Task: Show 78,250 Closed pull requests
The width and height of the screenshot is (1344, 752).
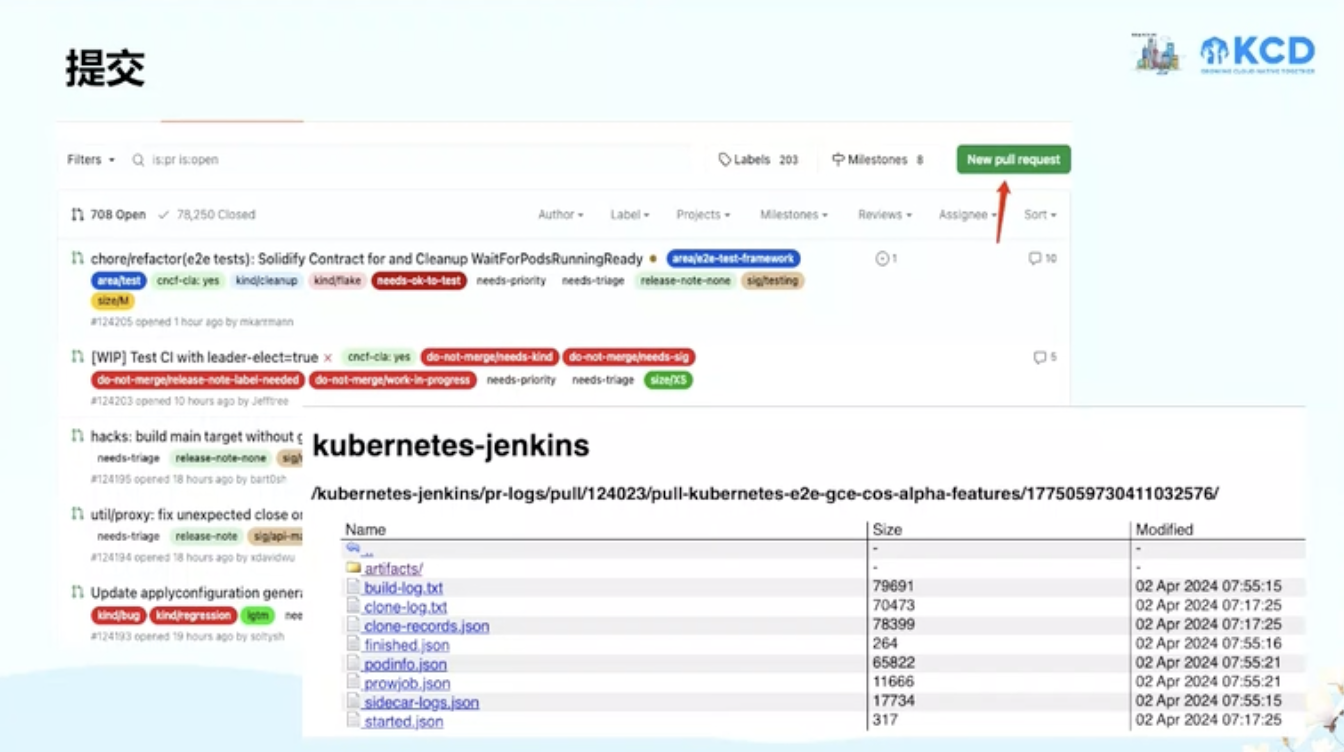Action: tap(207, 214)
